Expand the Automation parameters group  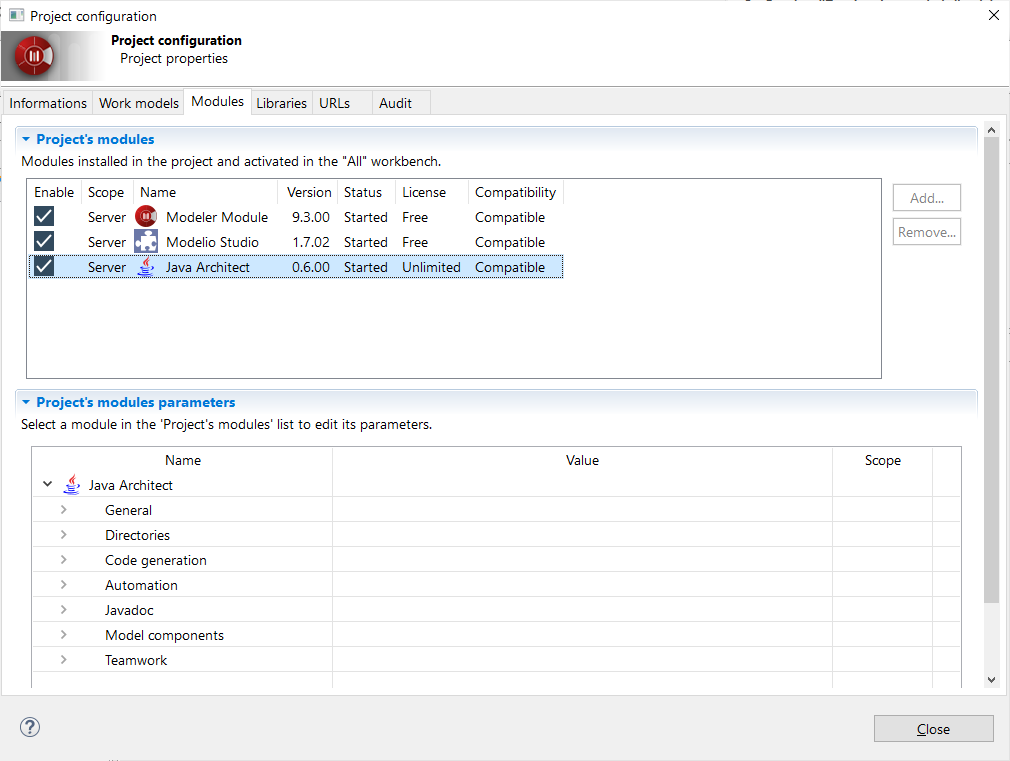(63, 585)
